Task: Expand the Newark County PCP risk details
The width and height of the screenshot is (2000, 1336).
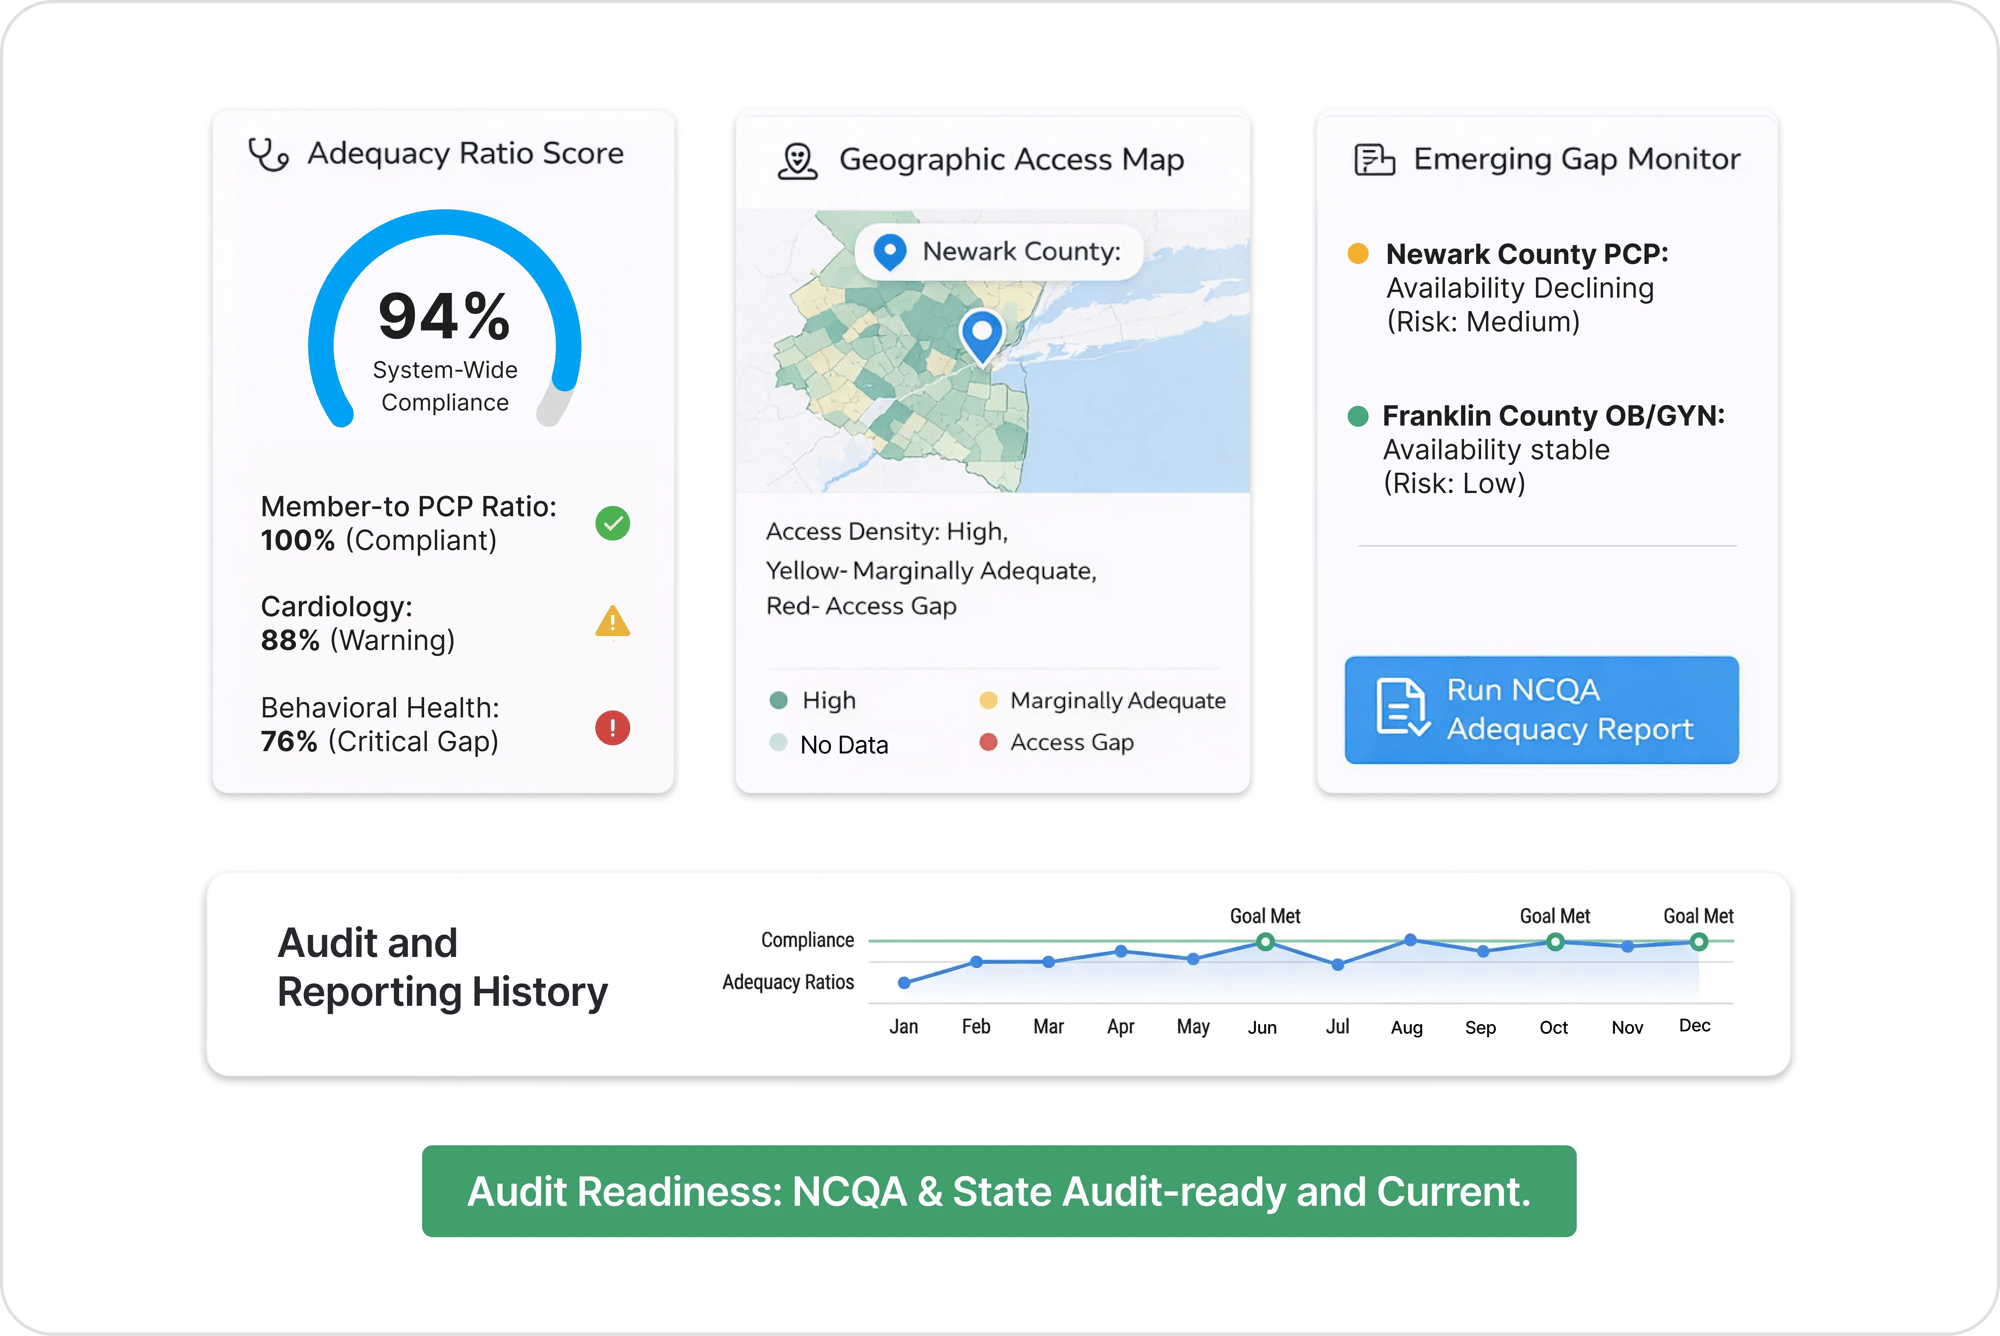Action: (x=1520, y=288)
